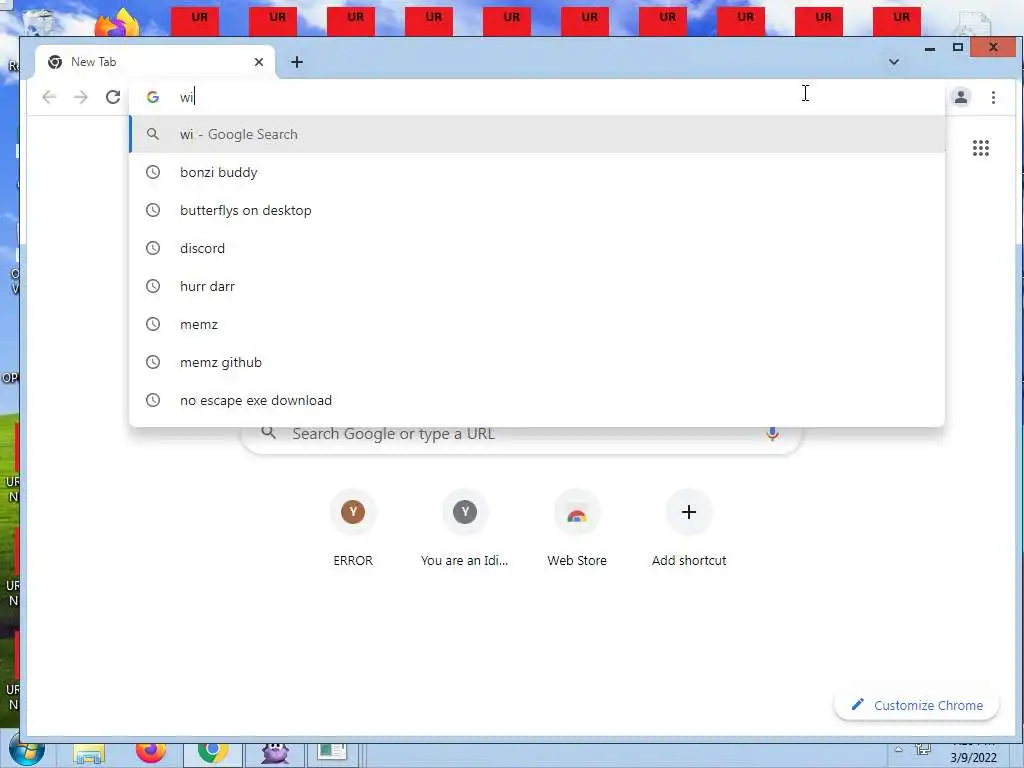The width and height of the screenshot is (1024, 768).
Task: Open the Web Store shortcut
Action: [x=577, y=530]
